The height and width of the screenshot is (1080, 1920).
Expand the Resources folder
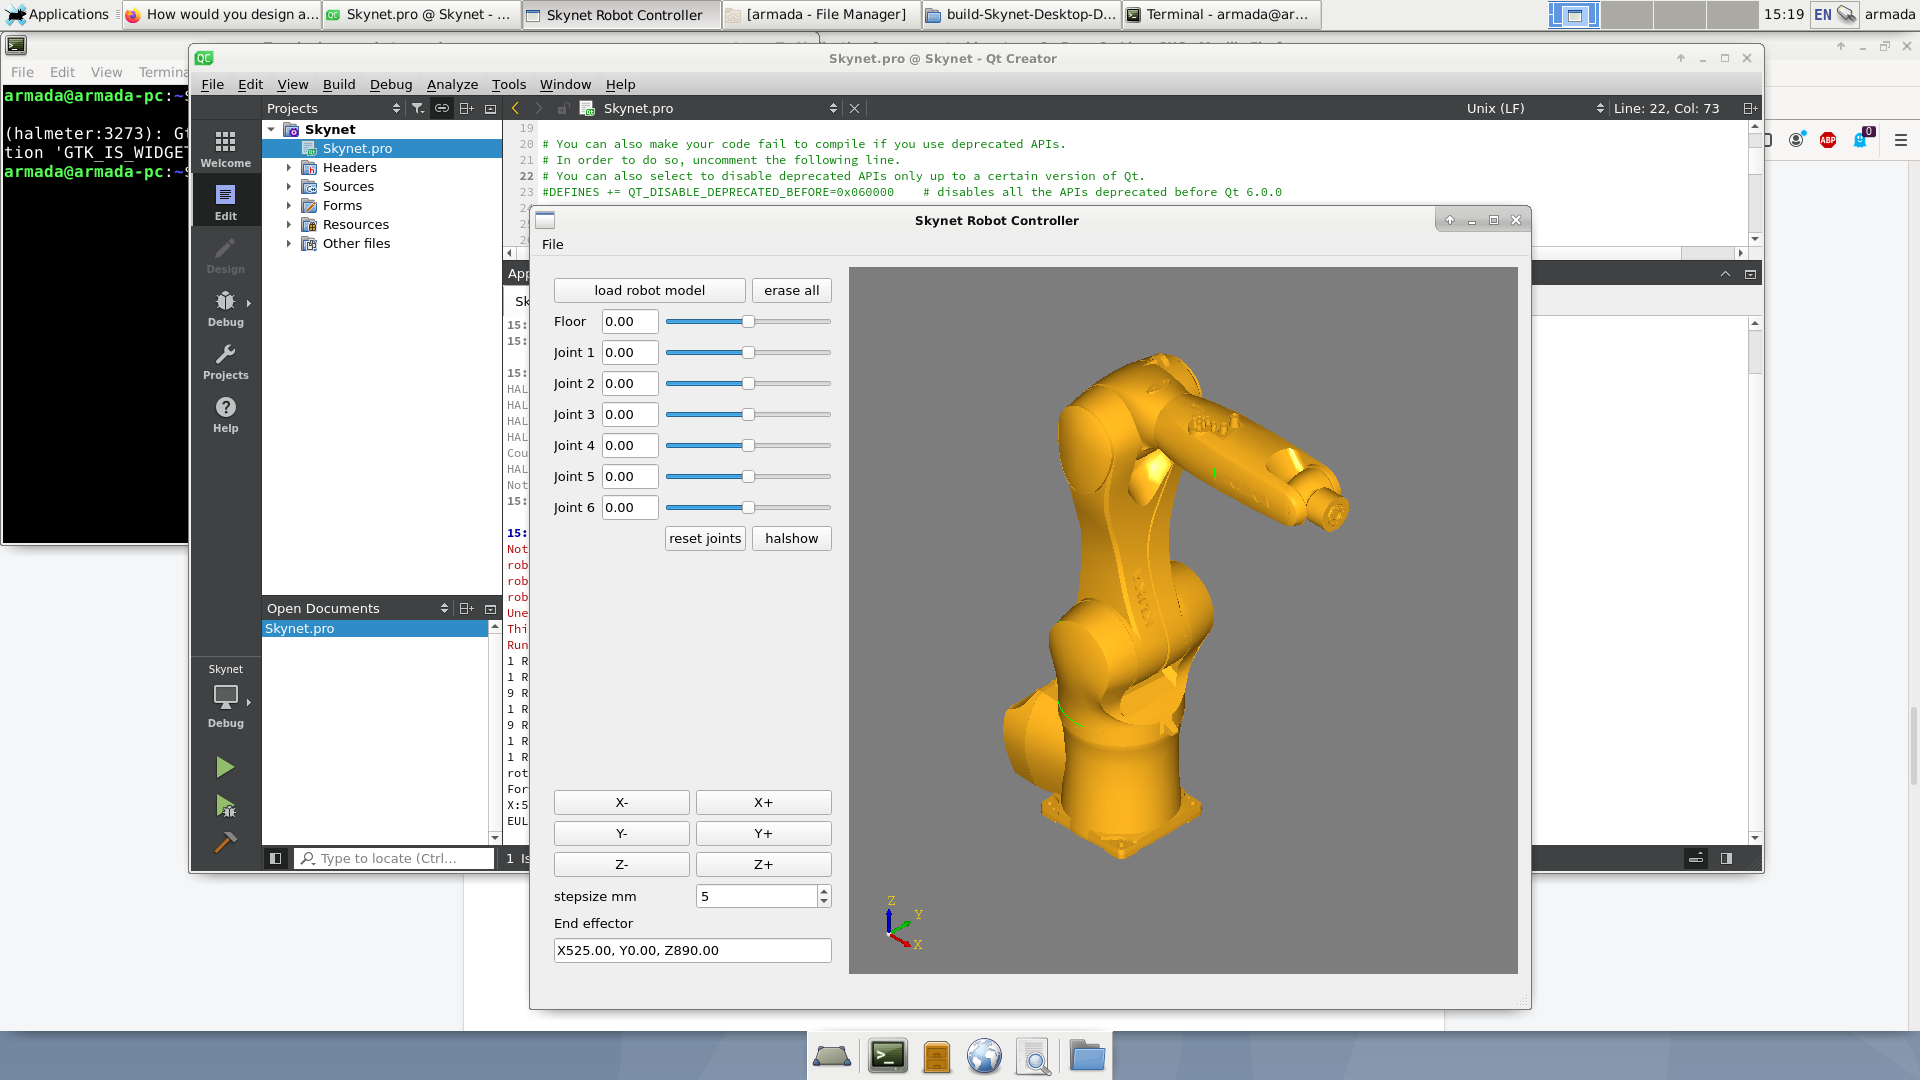coord(289,224)
